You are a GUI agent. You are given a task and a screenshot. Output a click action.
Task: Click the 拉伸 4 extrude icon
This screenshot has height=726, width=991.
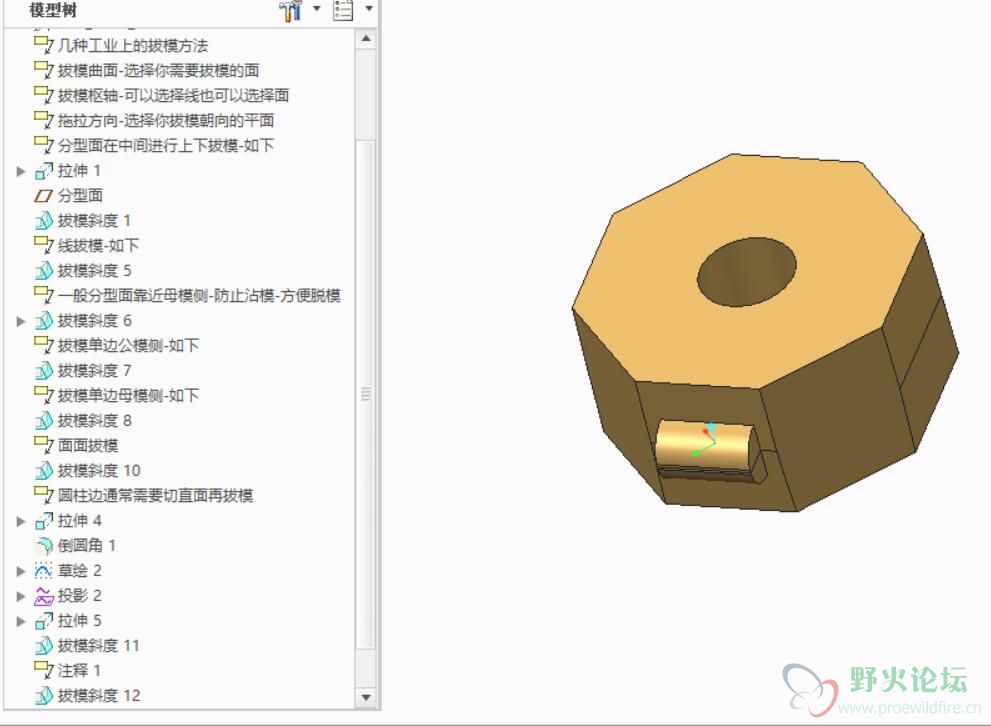[44, 521]
